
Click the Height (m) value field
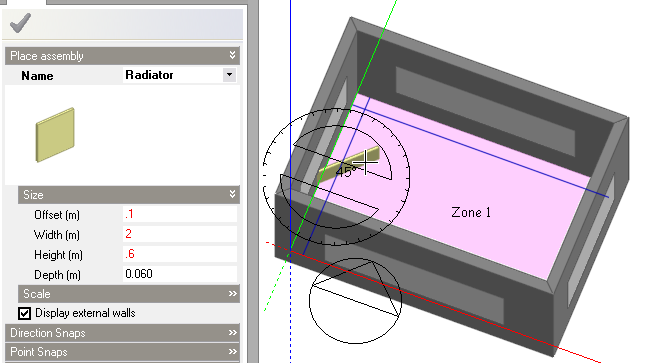(x=180, y=254)
